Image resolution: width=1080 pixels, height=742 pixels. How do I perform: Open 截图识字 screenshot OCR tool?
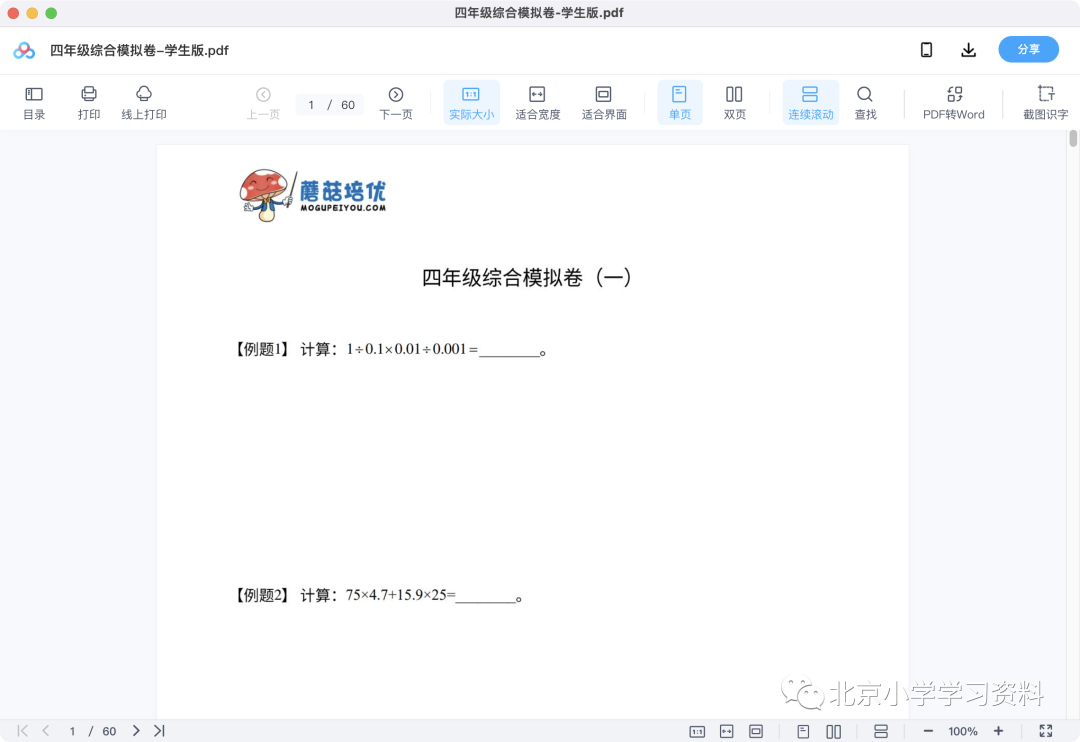tap(1046, 102)
